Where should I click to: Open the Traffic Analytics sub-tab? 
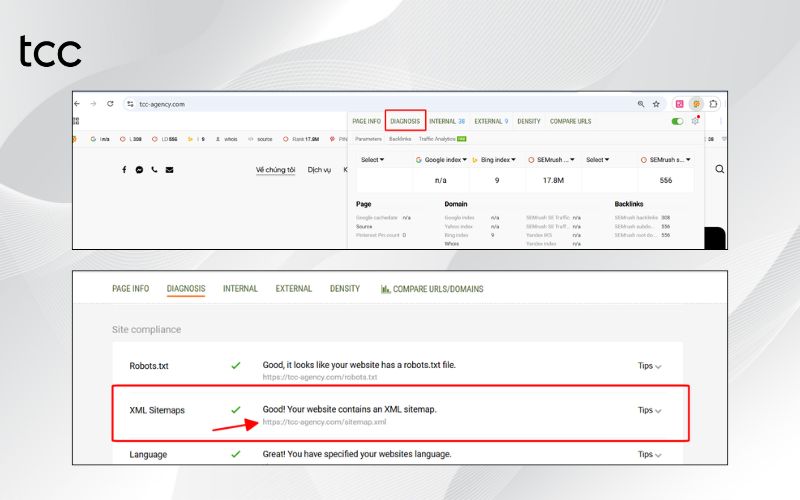[442, 139]
